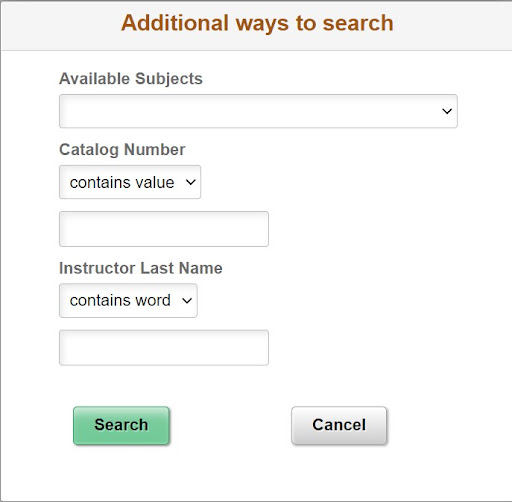Click the green Search button

pos(121,425)
